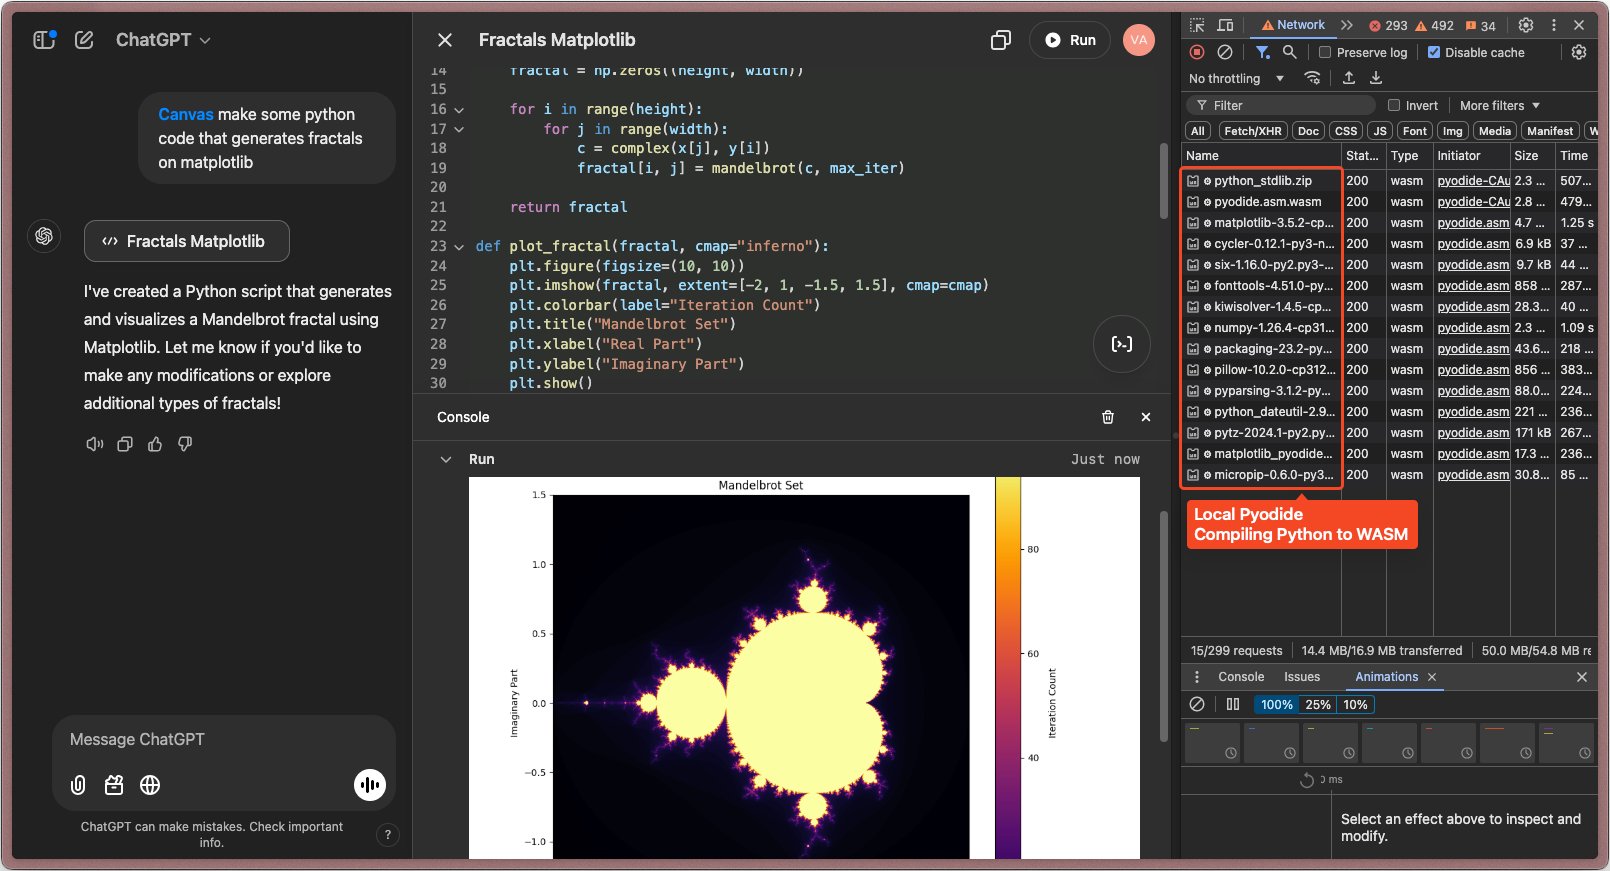Check the Invert filter checkbox

click(x=1394, y=105)
